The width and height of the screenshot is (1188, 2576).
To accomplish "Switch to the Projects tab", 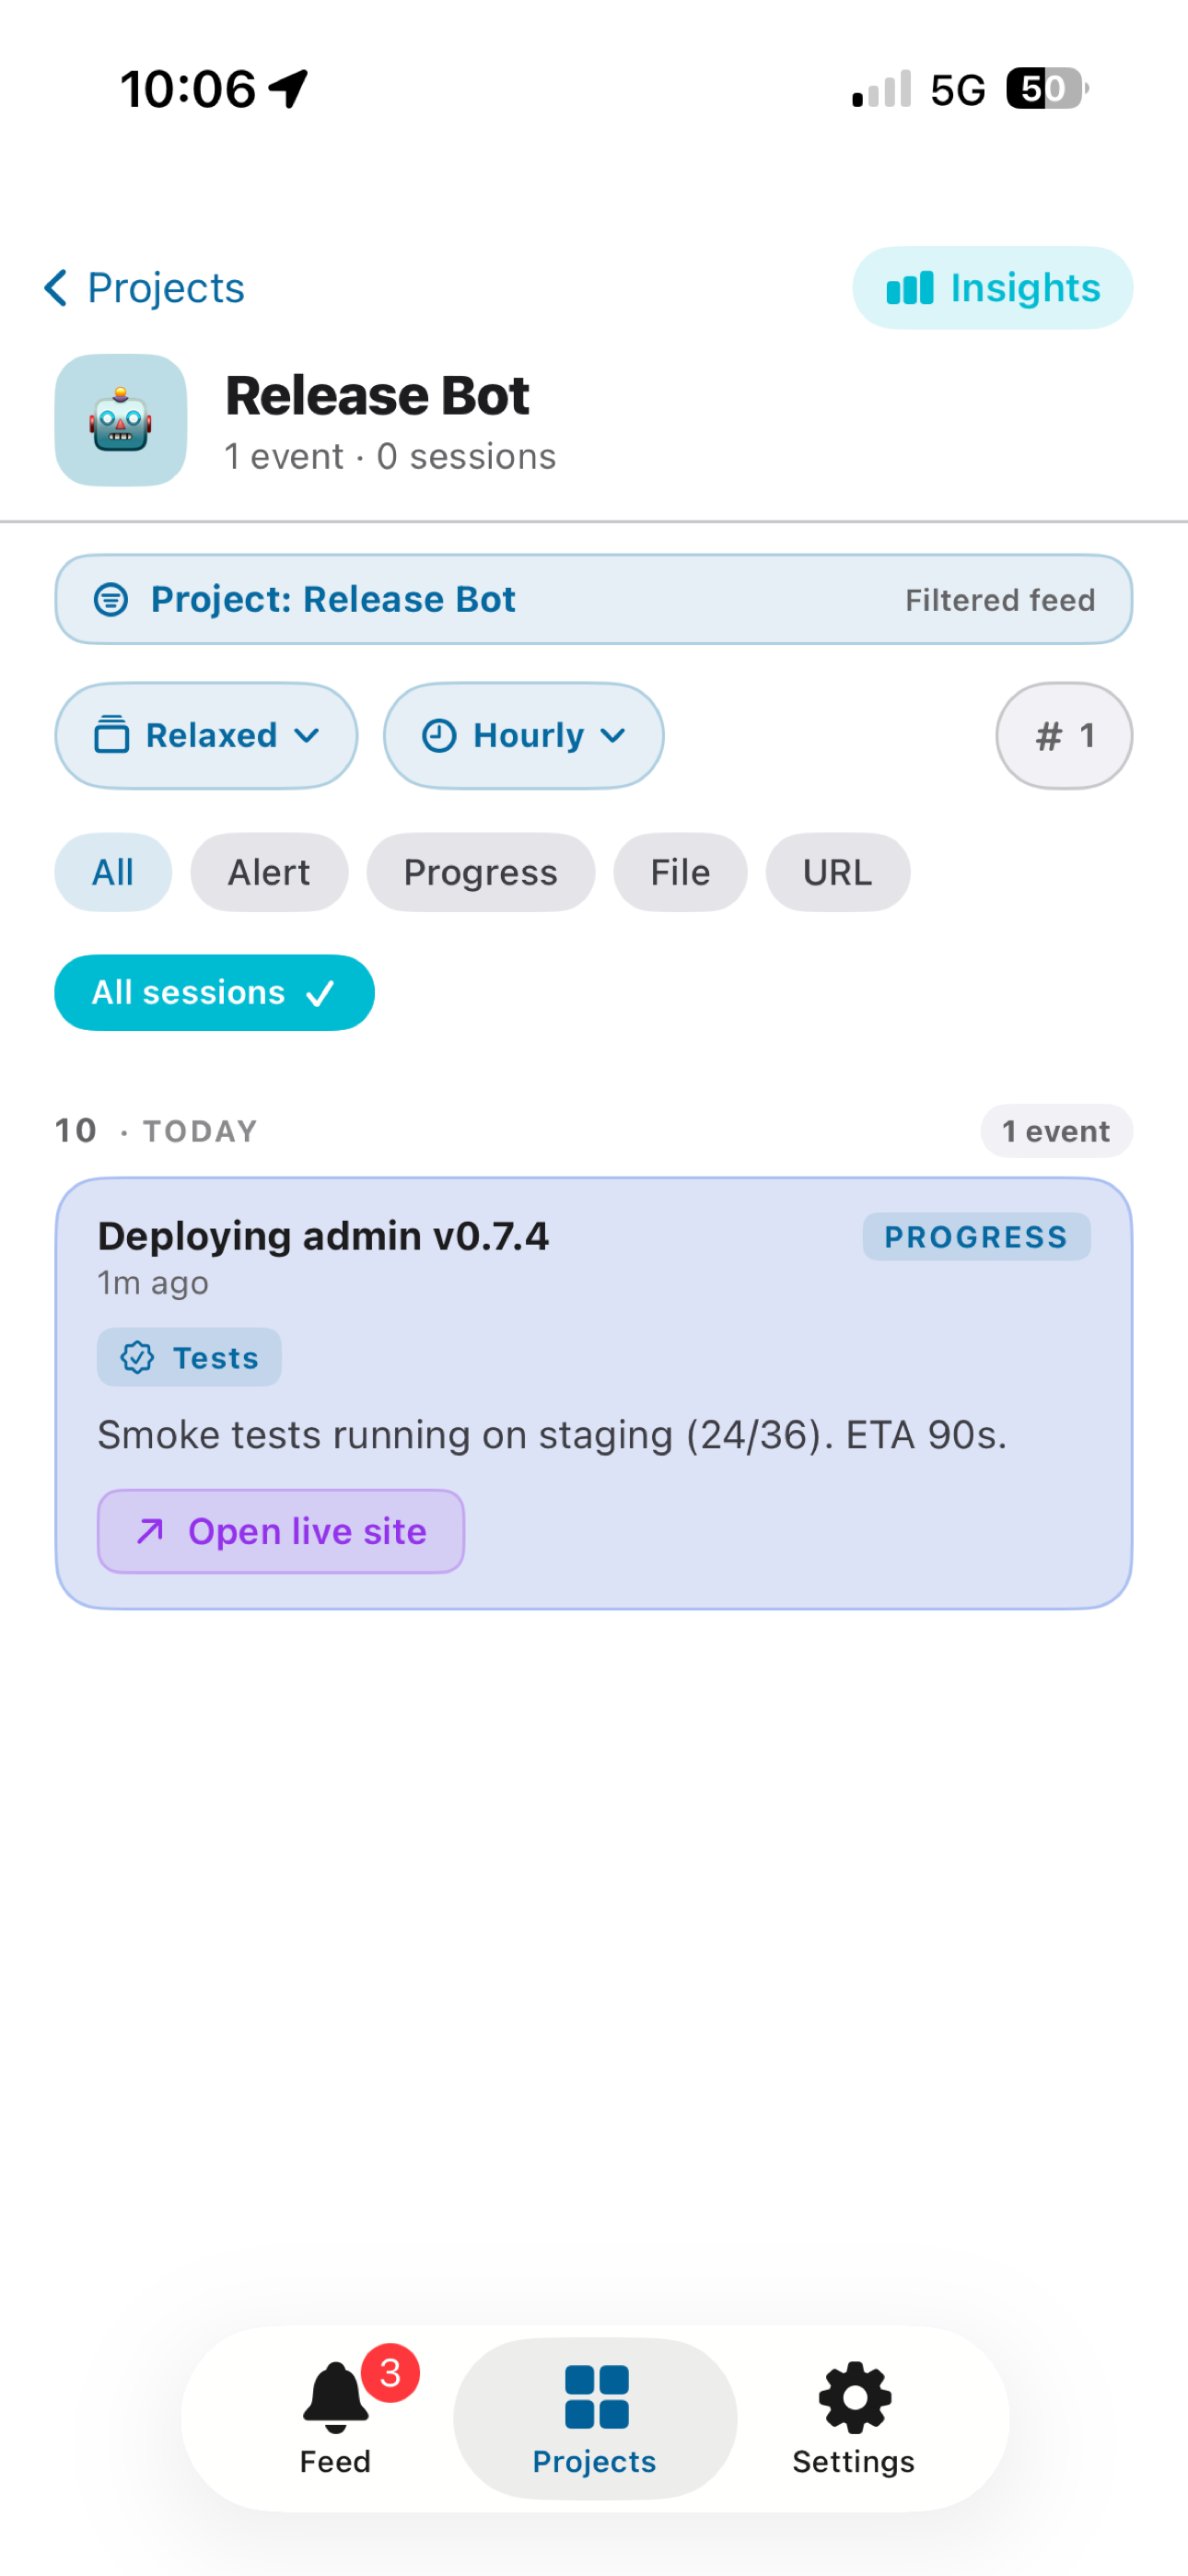I will tap(595, 2418).
